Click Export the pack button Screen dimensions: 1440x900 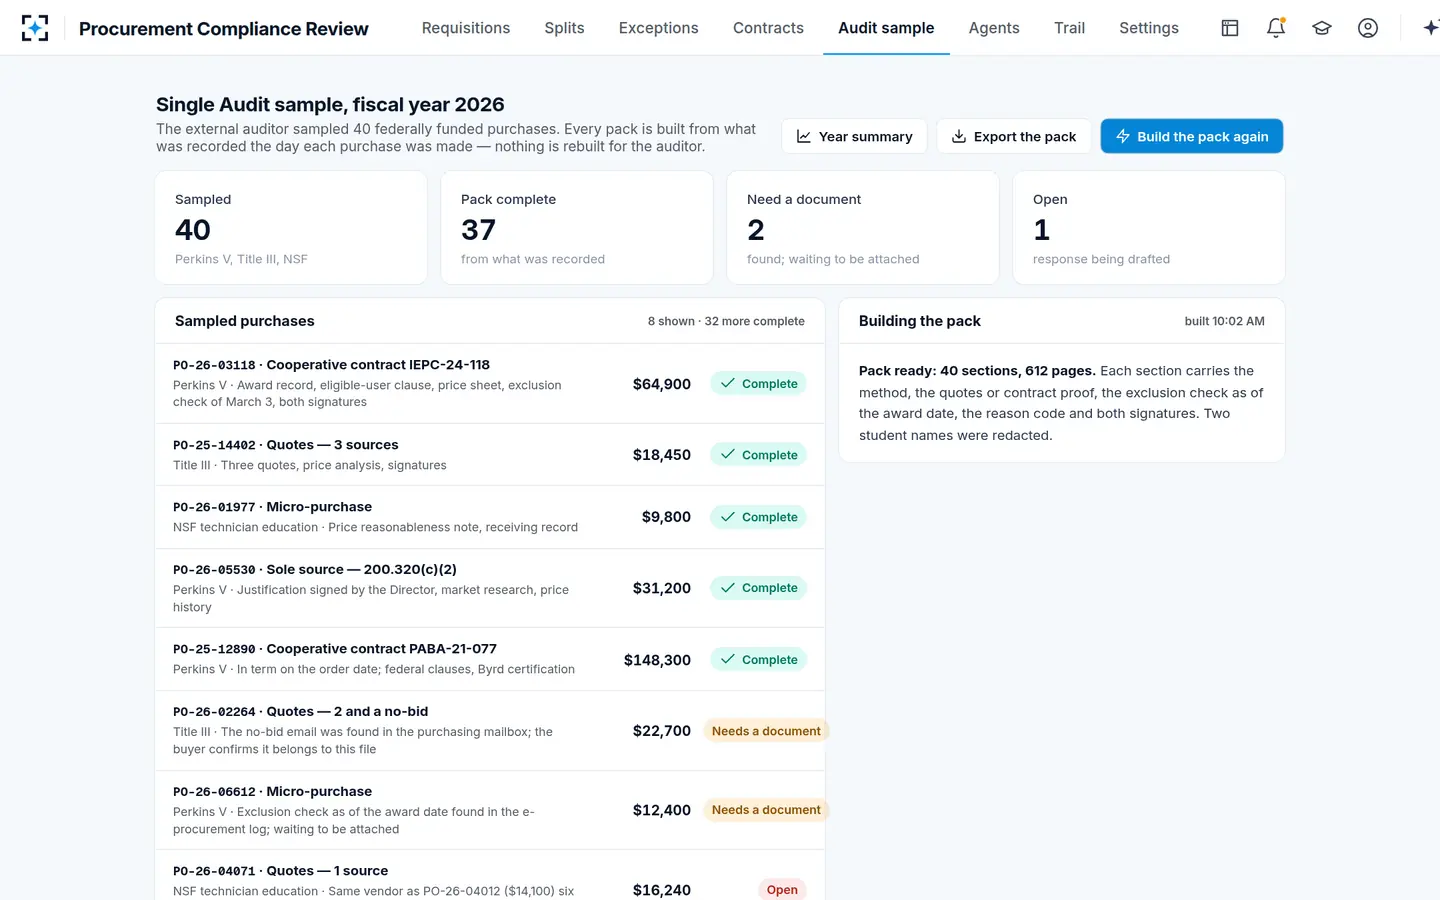click(1013, 136)
